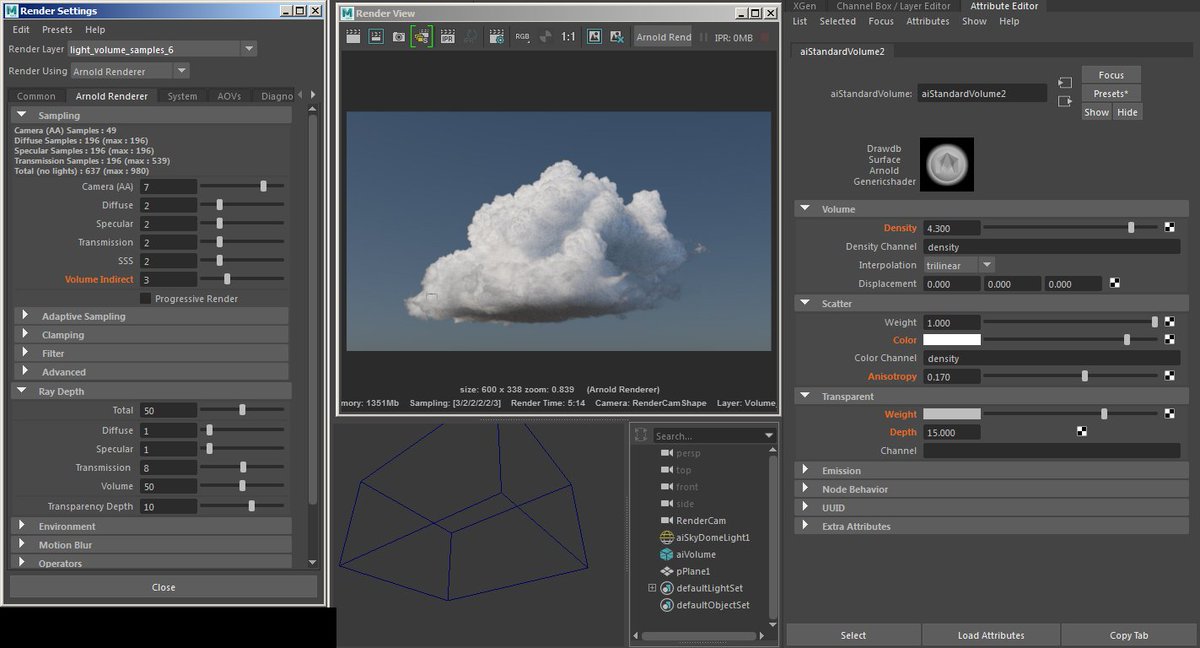Viewport: 1200px width, 648px height.
Task: Open render settings via the clapperboard gear icon
Action: coord(497,37)
